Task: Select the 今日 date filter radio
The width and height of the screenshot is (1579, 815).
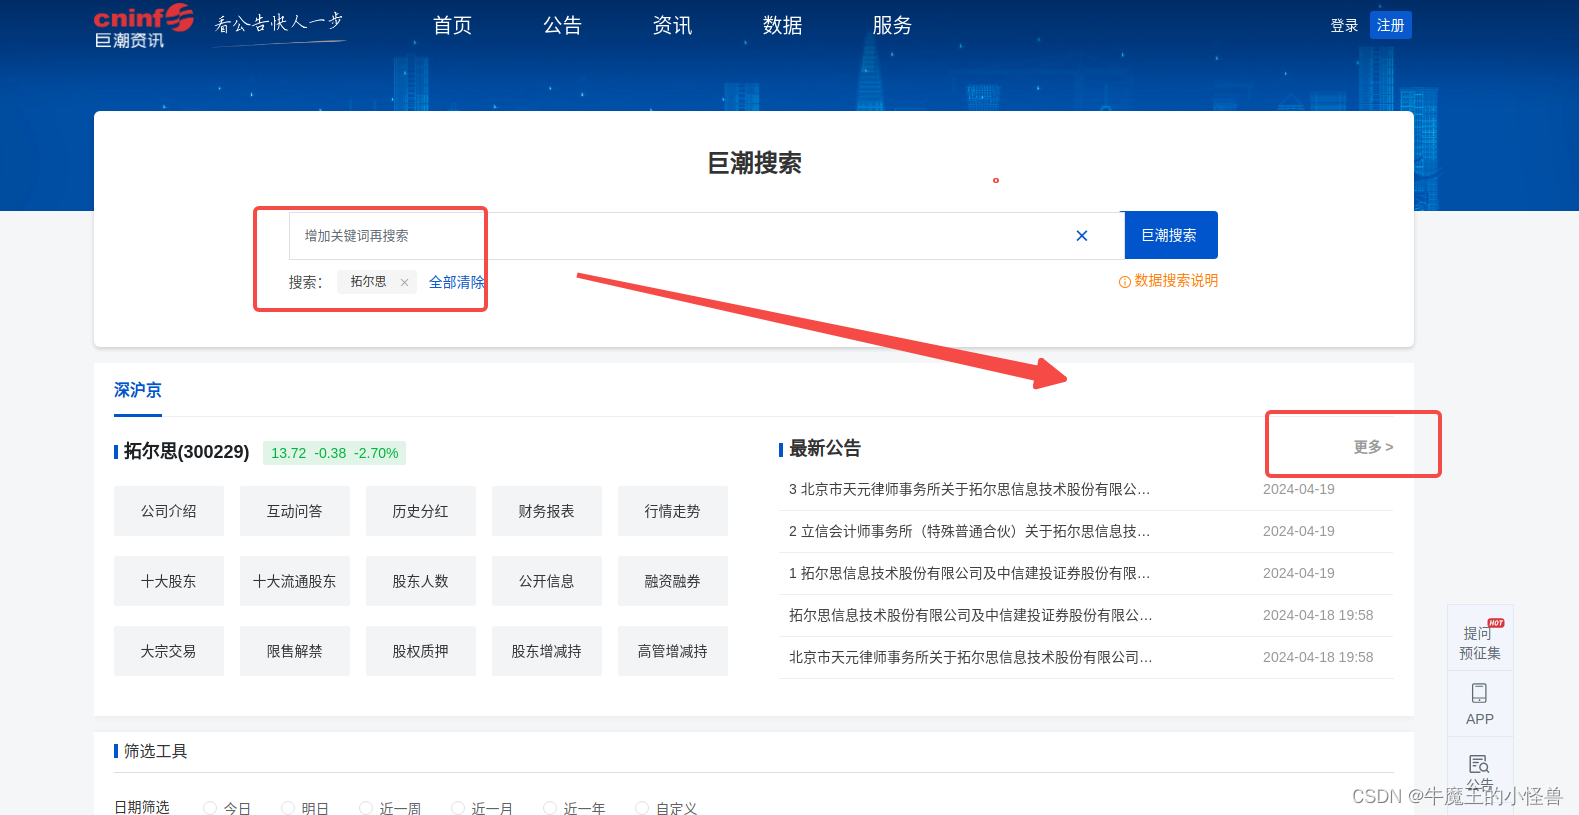Action: tap(210, 808)
